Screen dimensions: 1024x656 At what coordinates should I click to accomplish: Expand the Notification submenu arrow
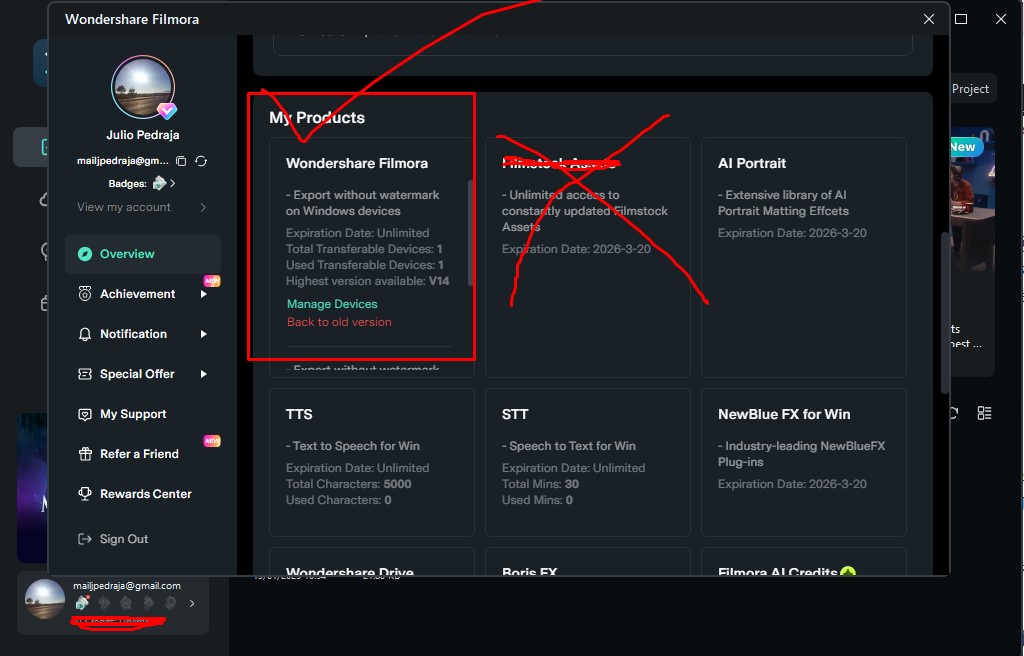coord(204,334)
